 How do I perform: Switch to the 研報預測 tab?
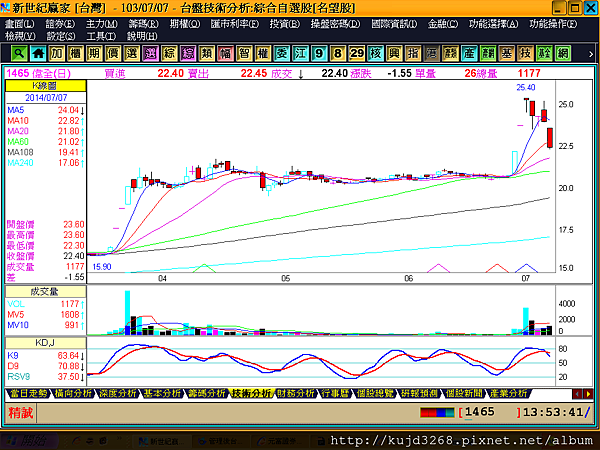click(419, 393)
